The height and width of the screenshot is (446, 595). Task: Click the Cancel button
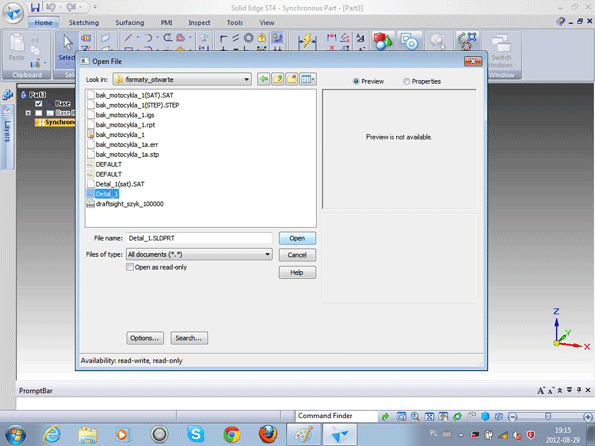[297, 255]
